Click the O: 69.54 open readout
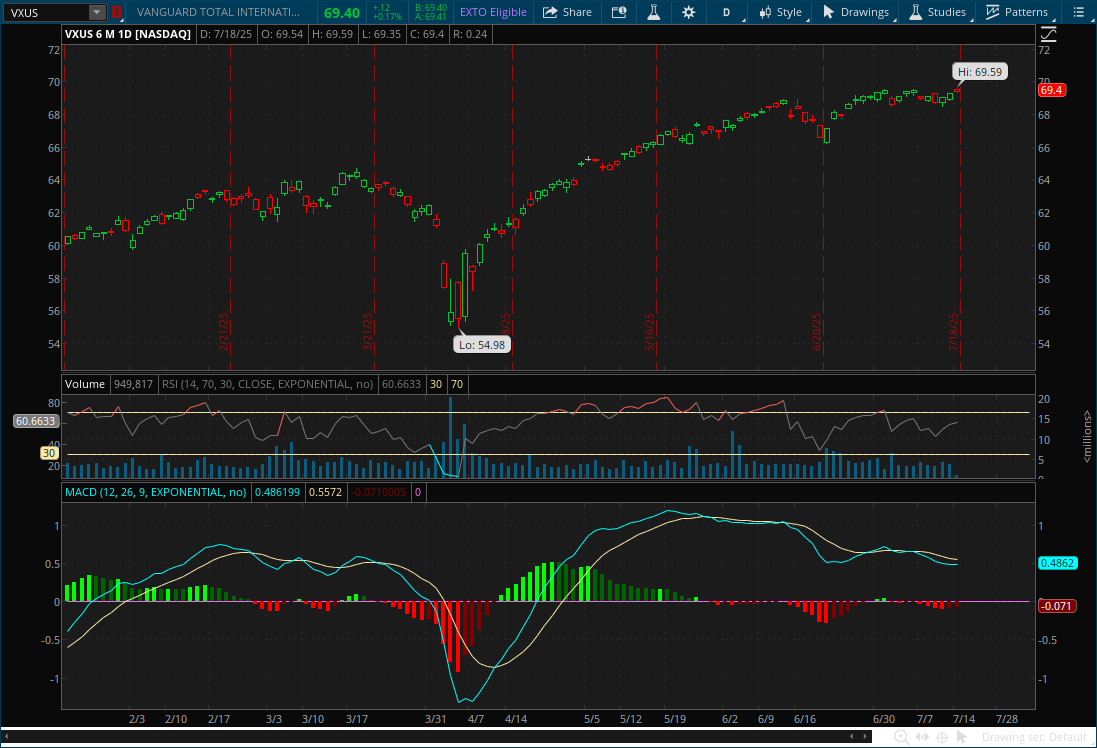 [x=282, y=34]
